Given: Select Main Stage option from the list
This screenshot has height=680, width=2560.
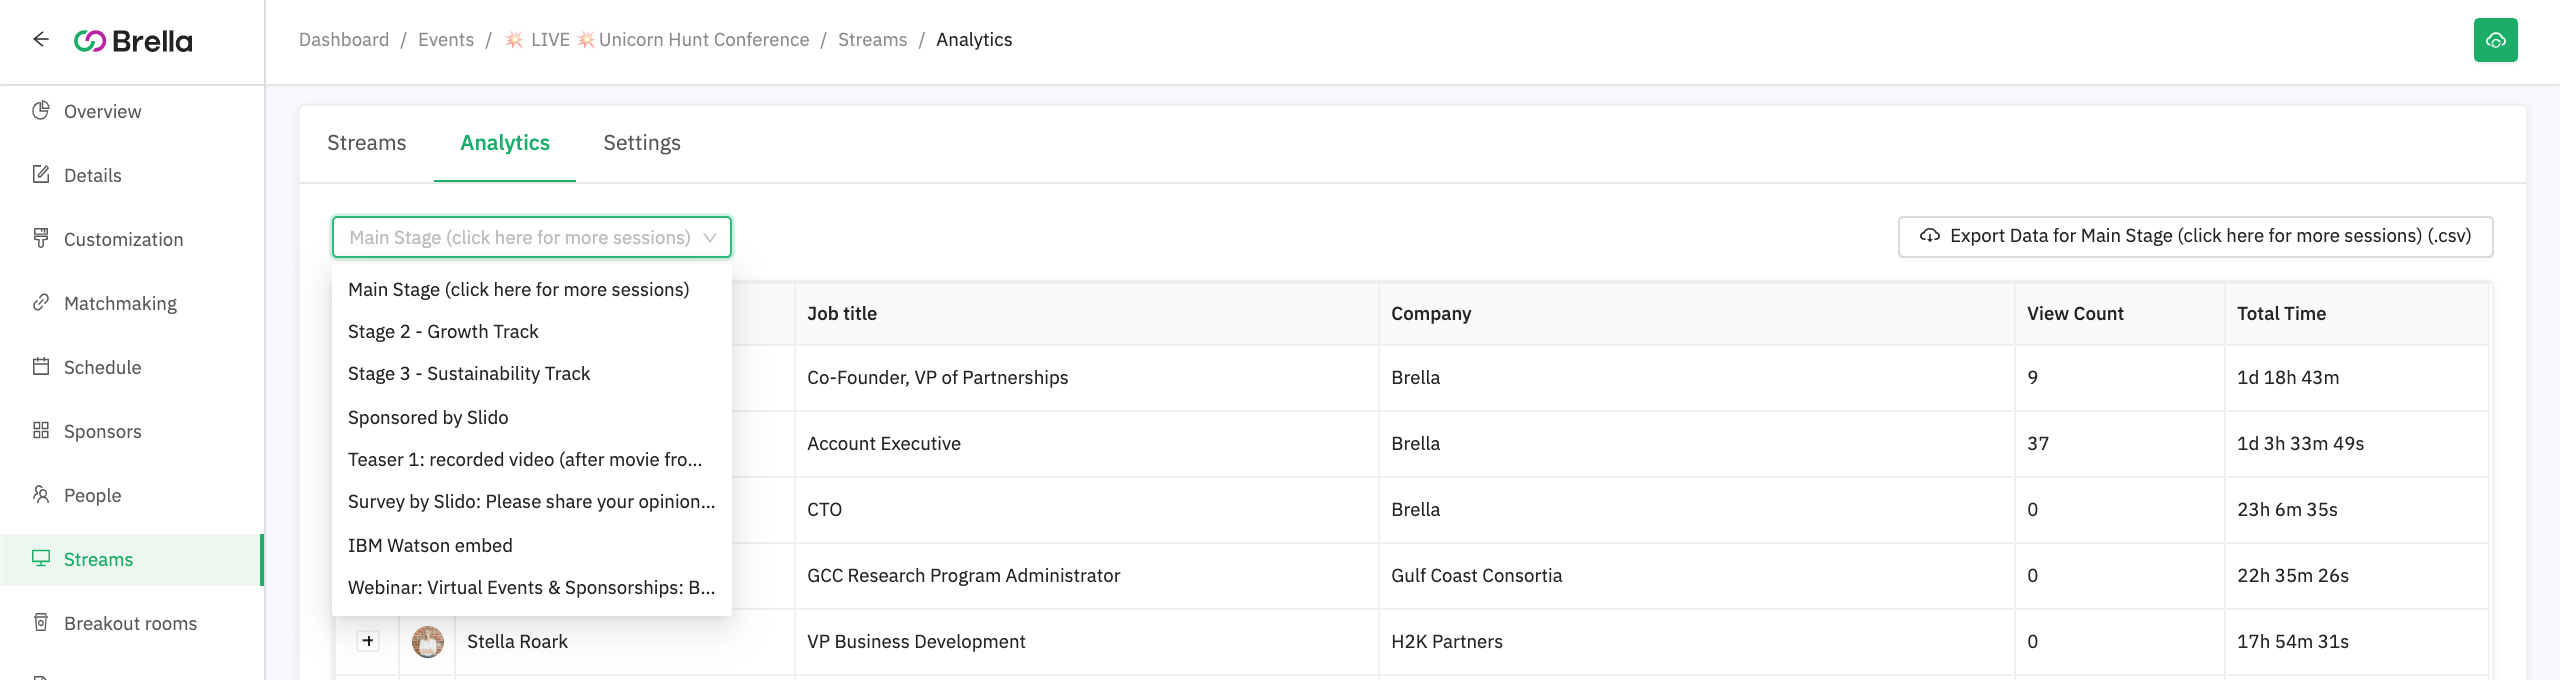Looking at the screenshot, I should point(532,289).
